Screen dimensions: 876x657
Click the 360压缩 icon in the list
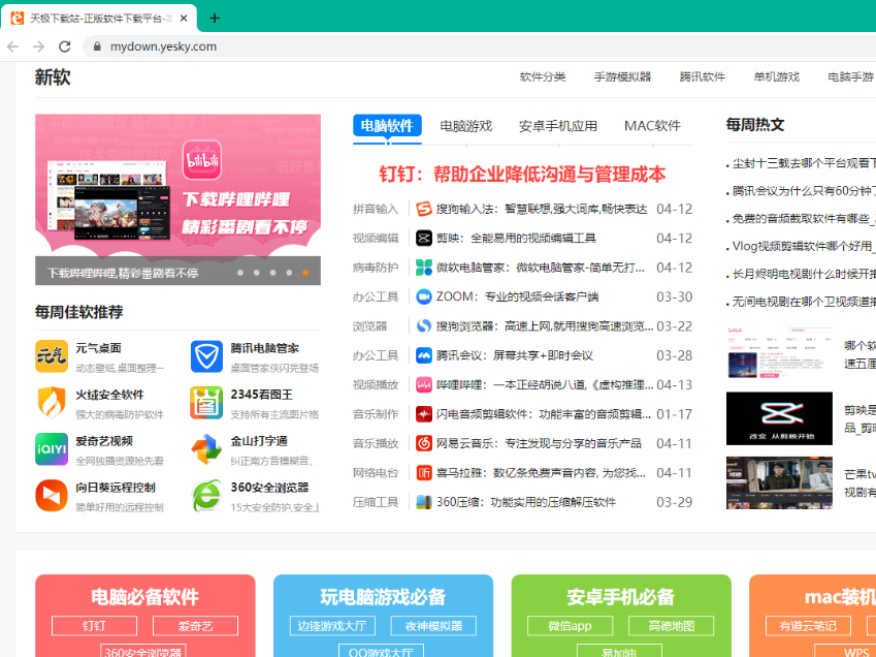424,502
